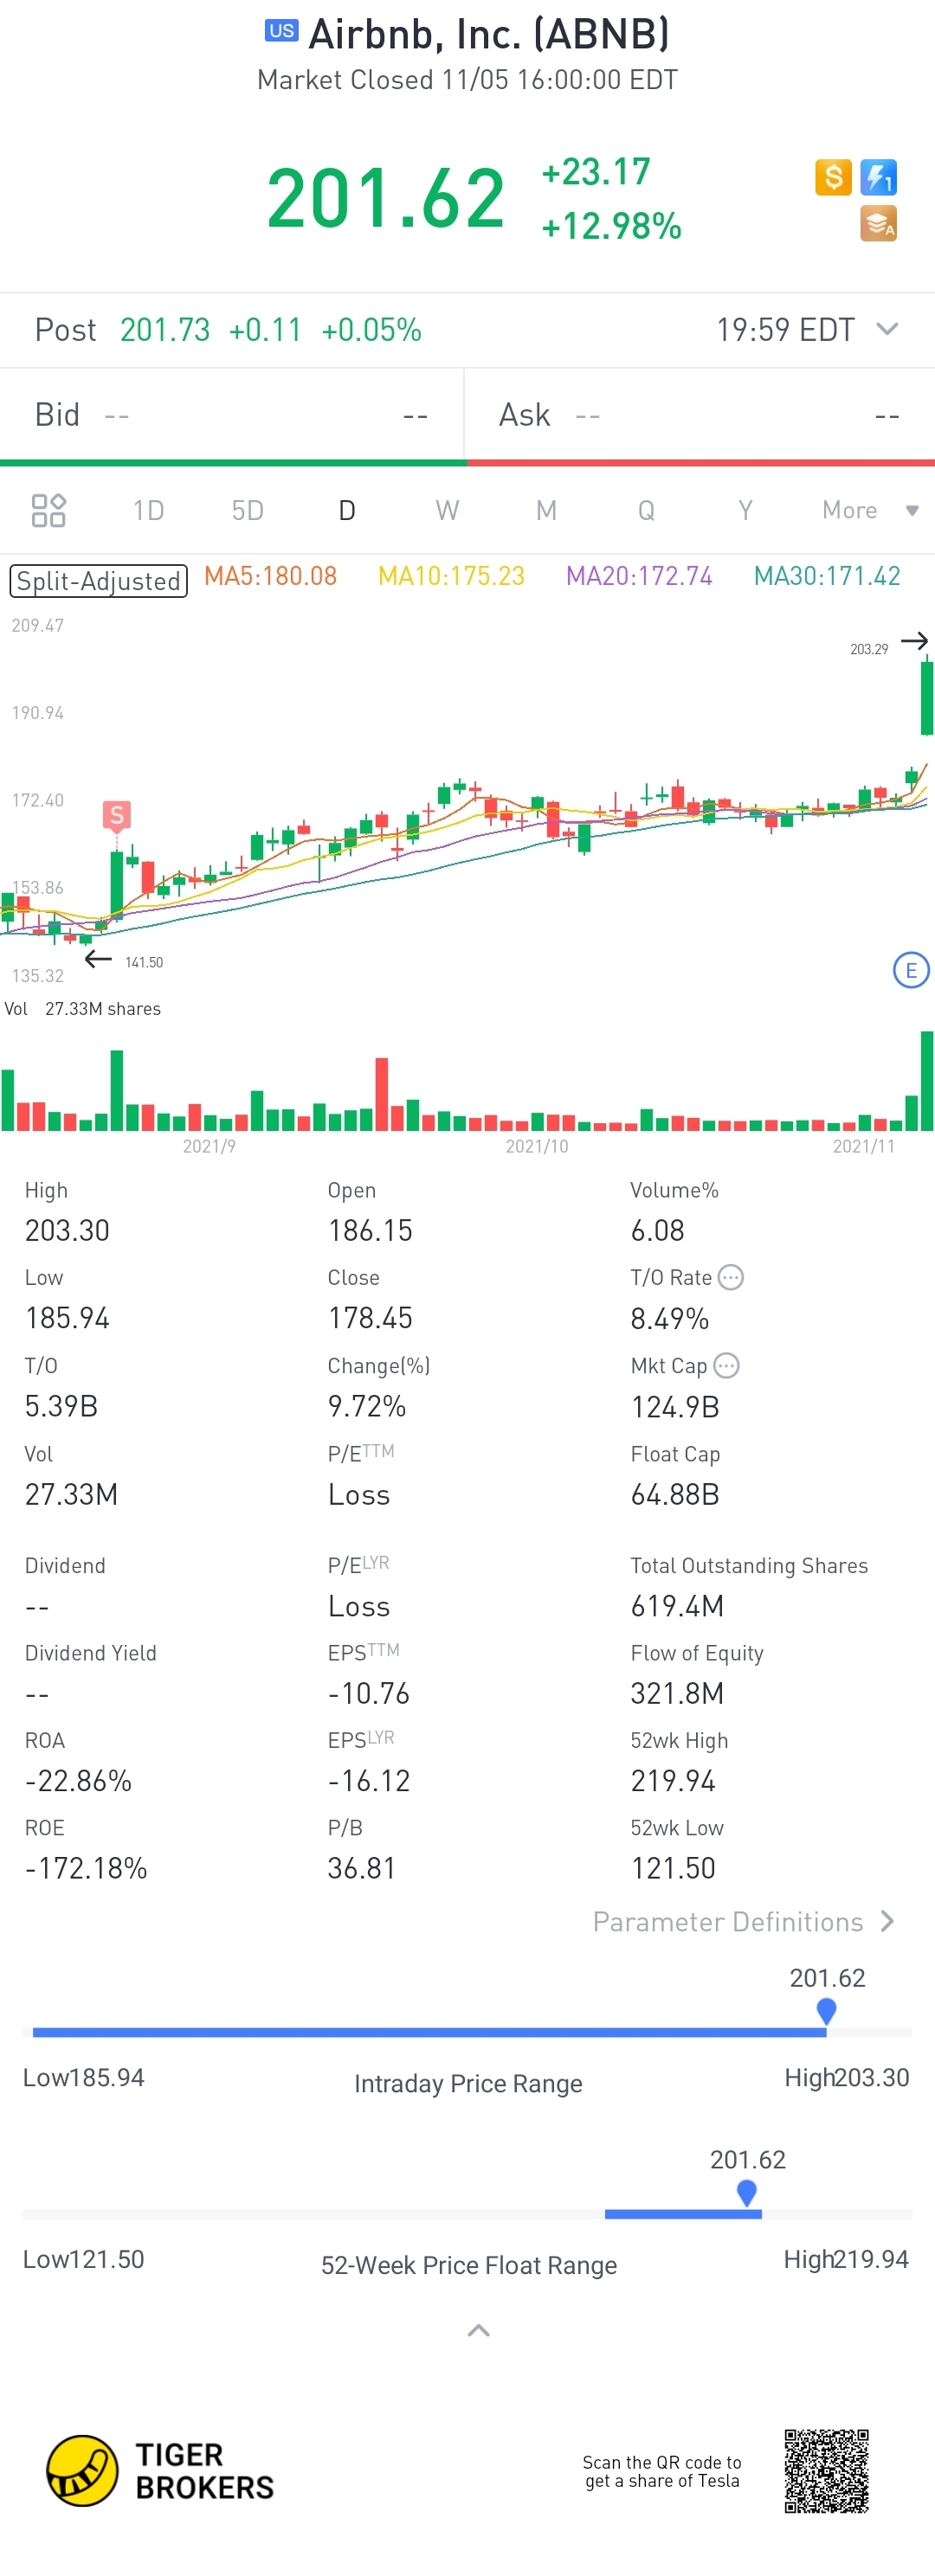
Task: Tap the Volume% value 6.08
Action: click(x=657, y=1230)
